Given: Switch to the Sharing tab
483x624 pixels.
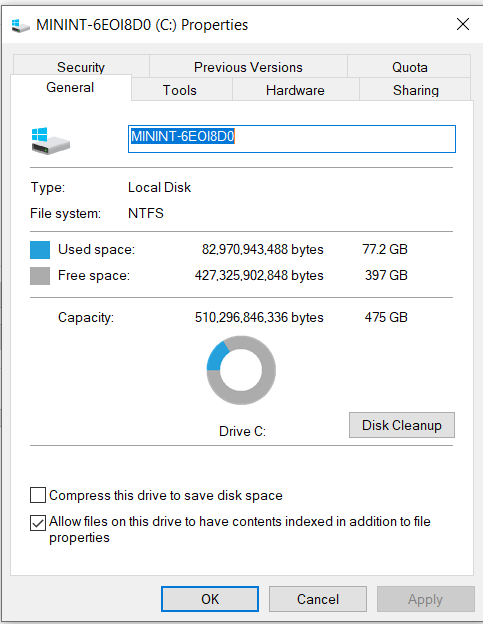Looking at the screenshot, I should (x=415, y=90).
